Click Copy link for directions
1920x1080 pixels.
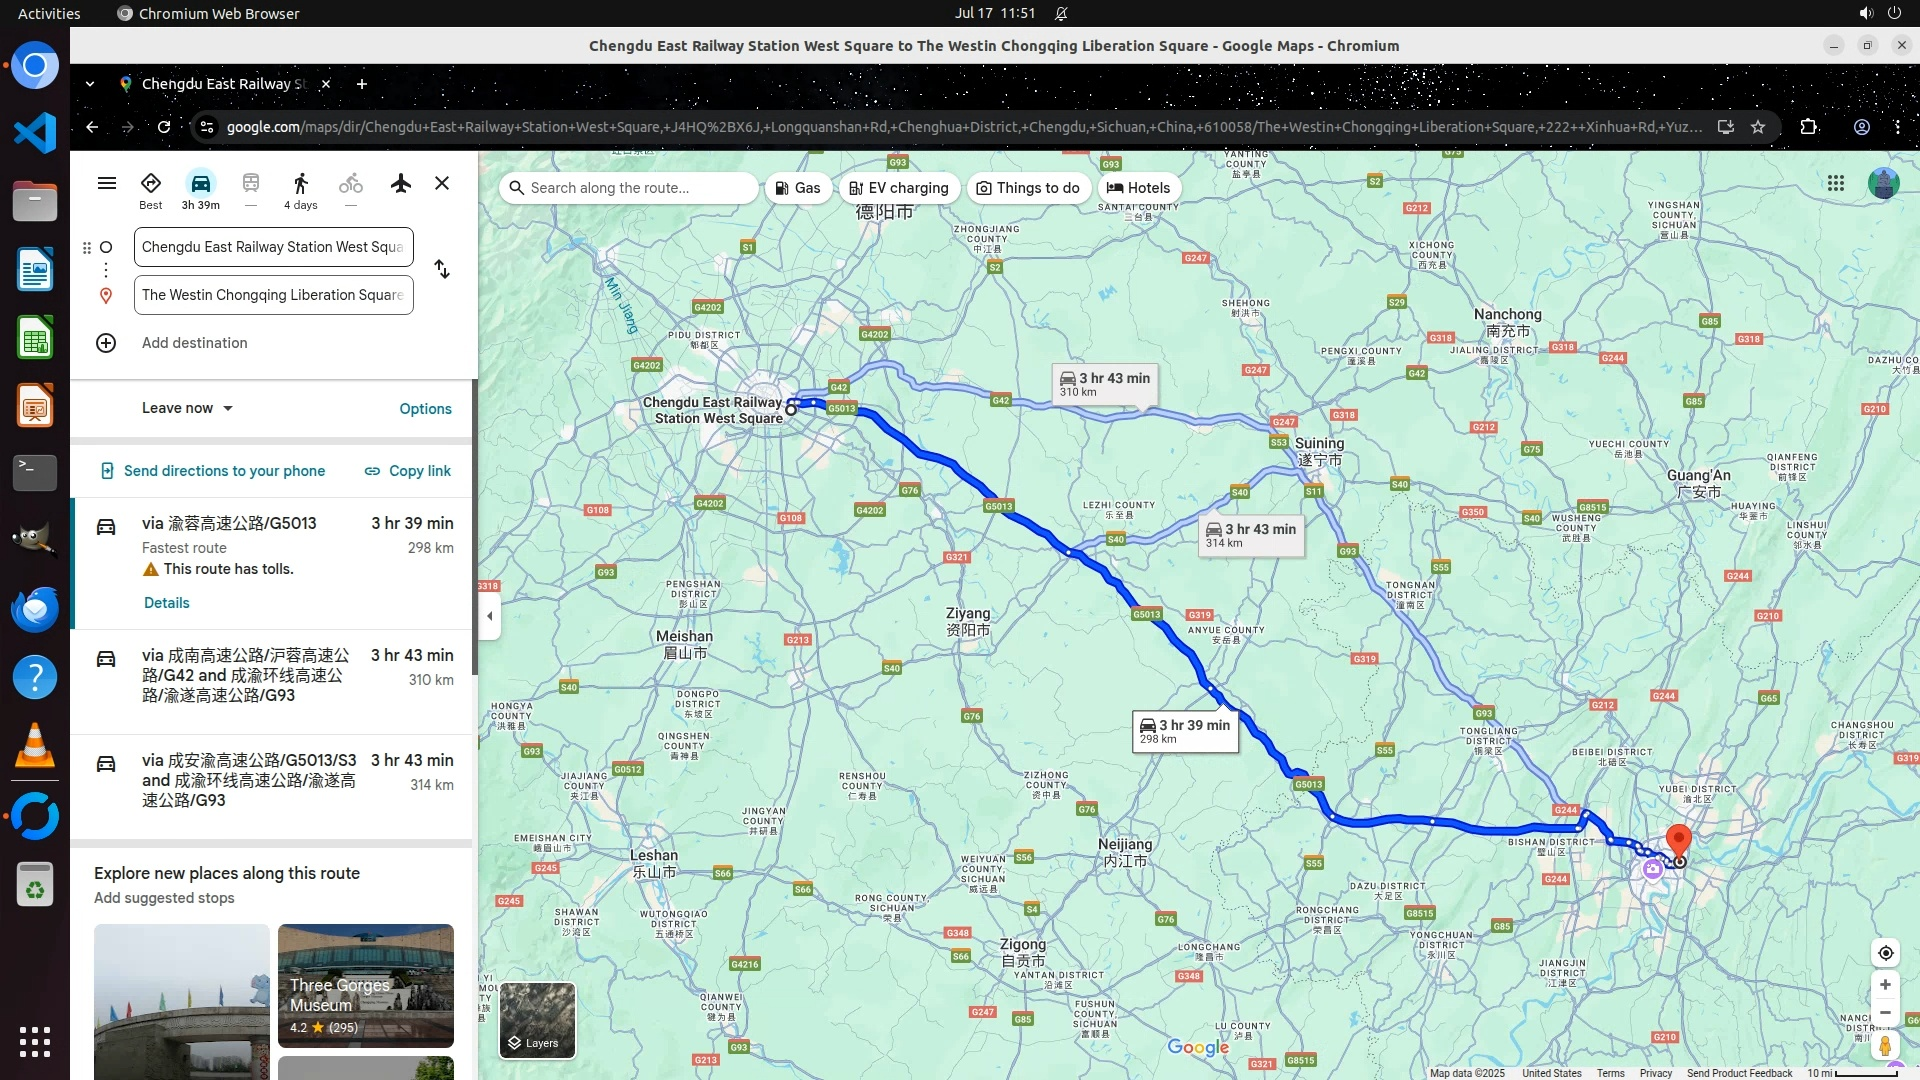click(407, 471)
